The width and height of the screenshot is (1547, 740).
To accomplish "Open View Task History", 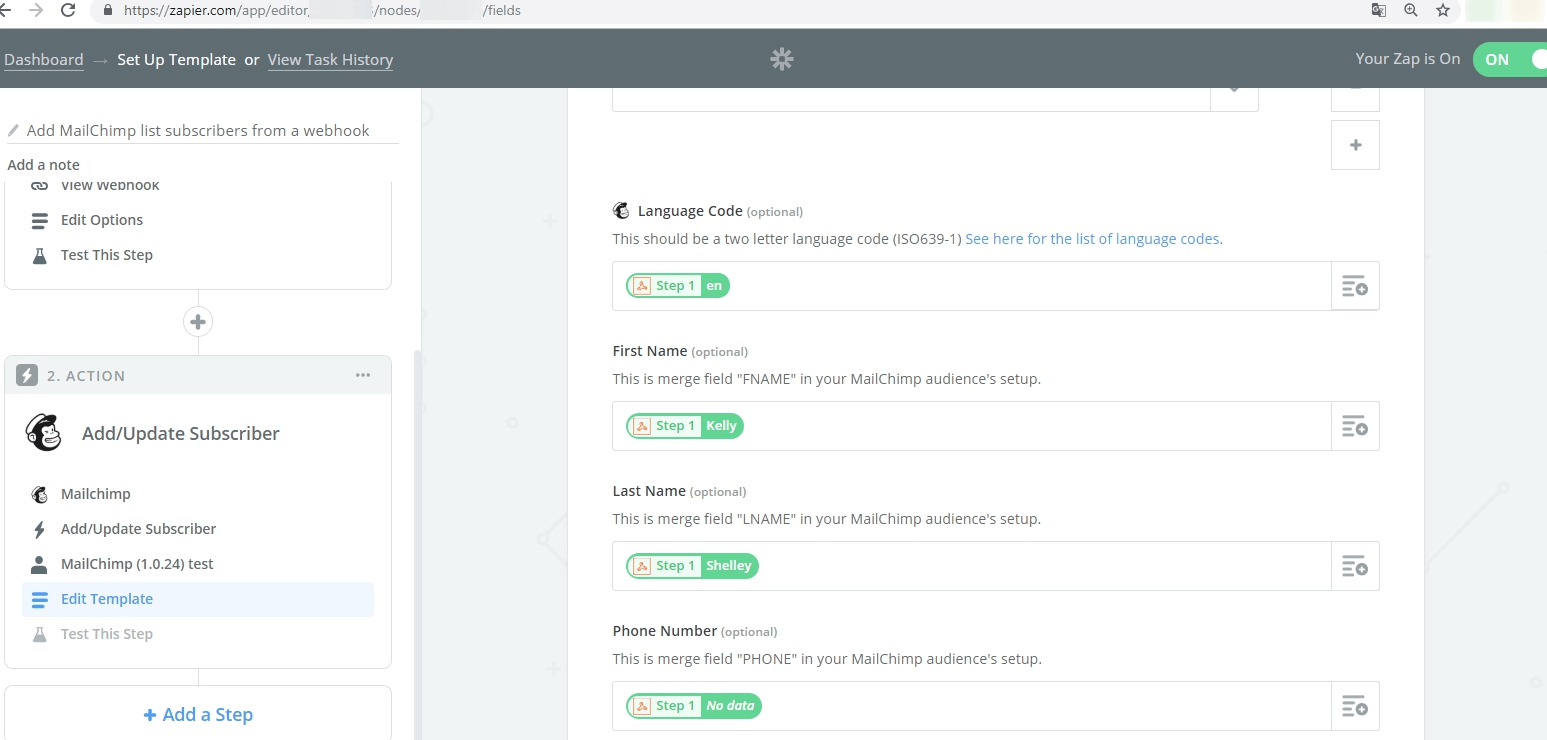I will (x=330, y=60).
